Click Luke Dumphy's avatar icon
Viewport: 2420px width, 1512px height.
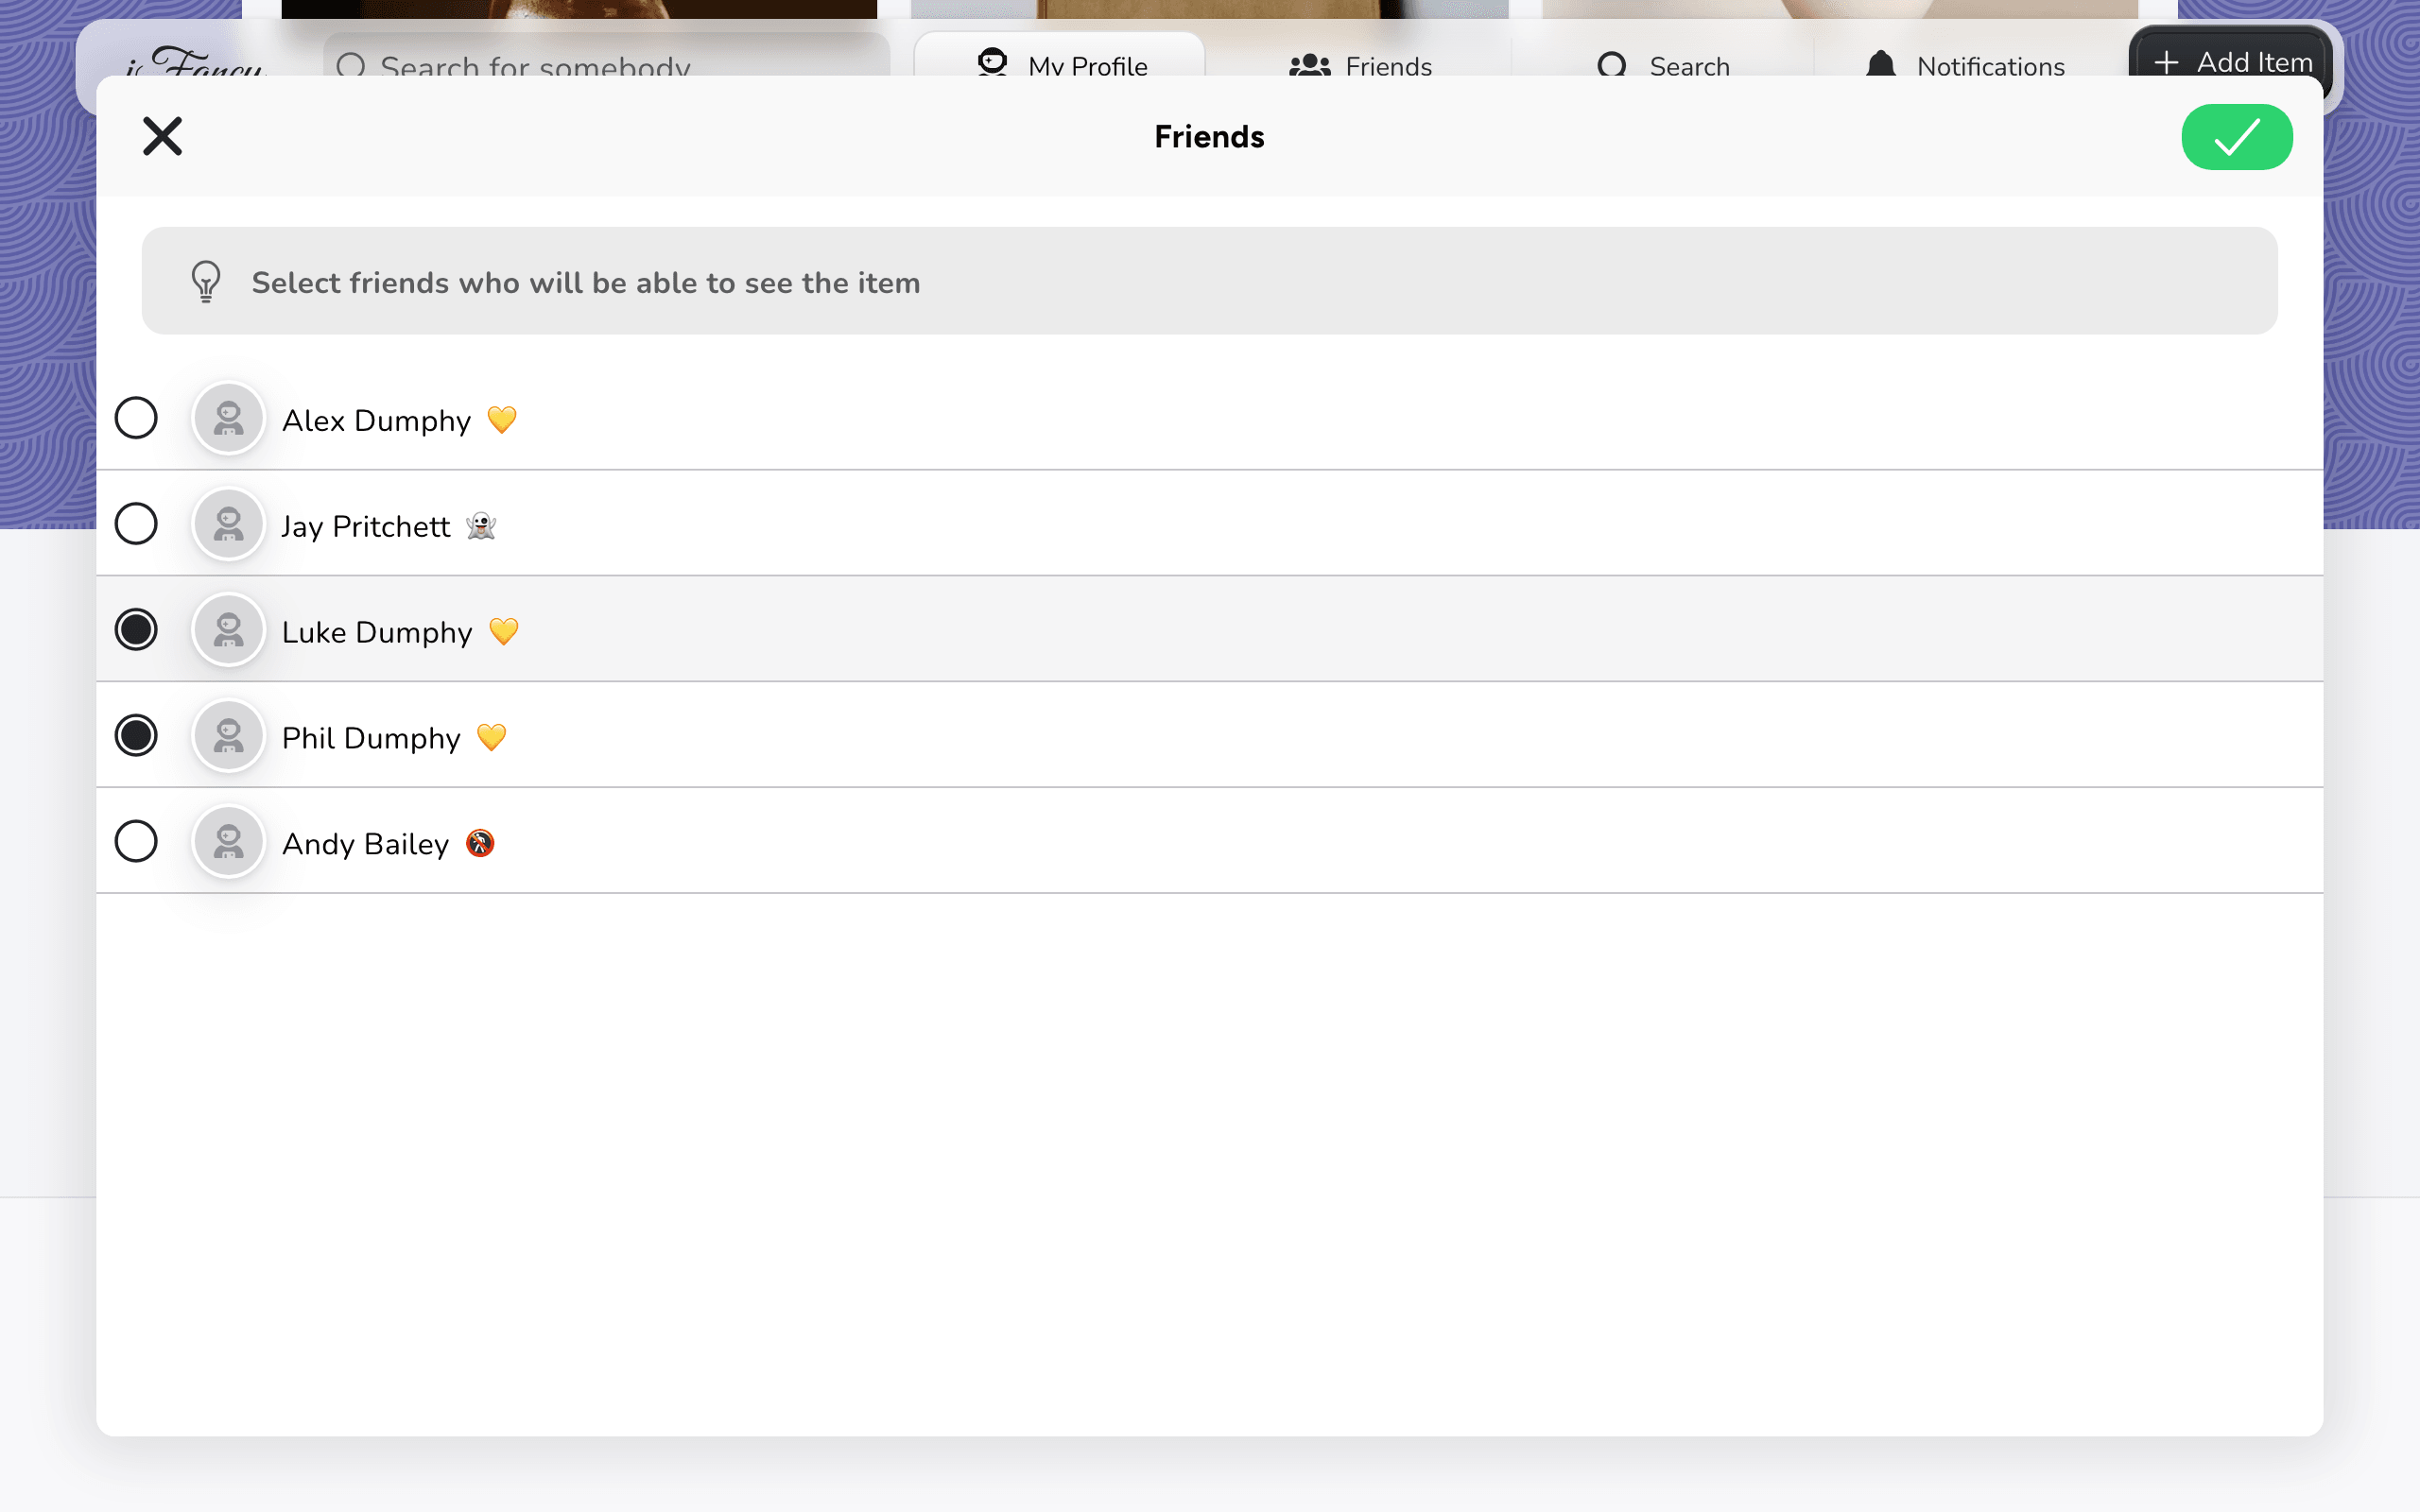click(x=229, y=630)
